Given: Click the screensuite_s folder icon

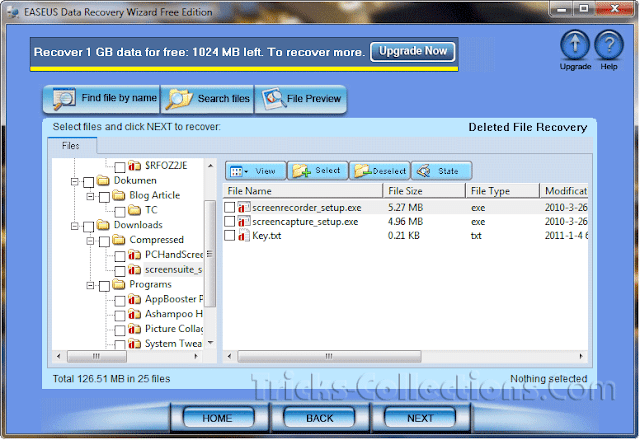Looking at the screenshot, I should [135, 270].
